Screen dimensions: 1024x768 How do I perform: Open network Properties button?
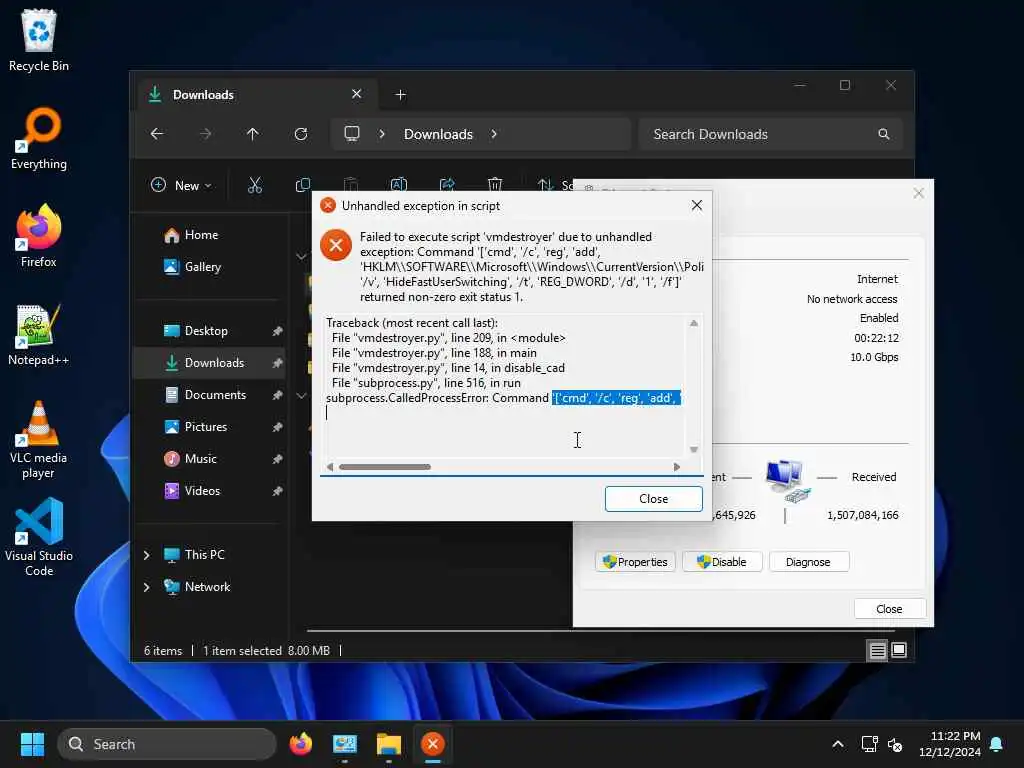(635, 562)
